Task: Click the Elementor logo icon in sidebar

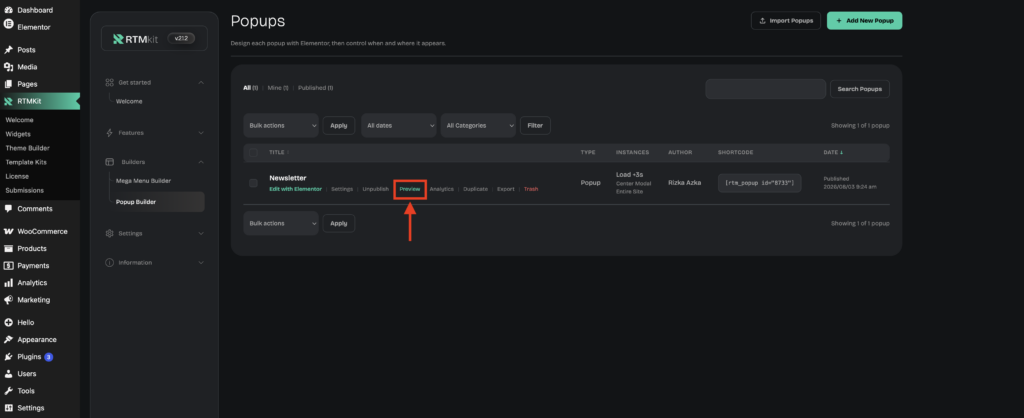Action: (x=8, y=24)
